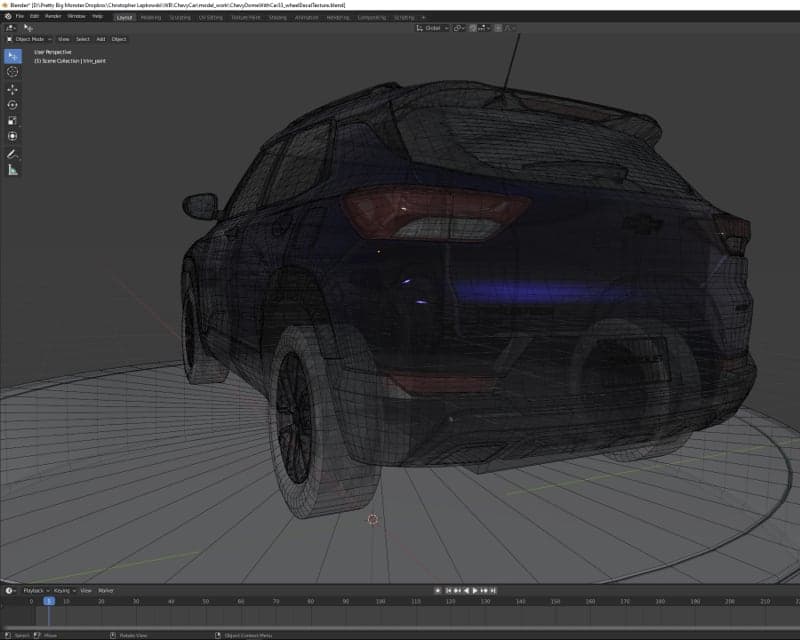This screenshot has width=800, height=640.
Task: Click the timeline horizontal scrollbar
Action: tap(400, 628)
